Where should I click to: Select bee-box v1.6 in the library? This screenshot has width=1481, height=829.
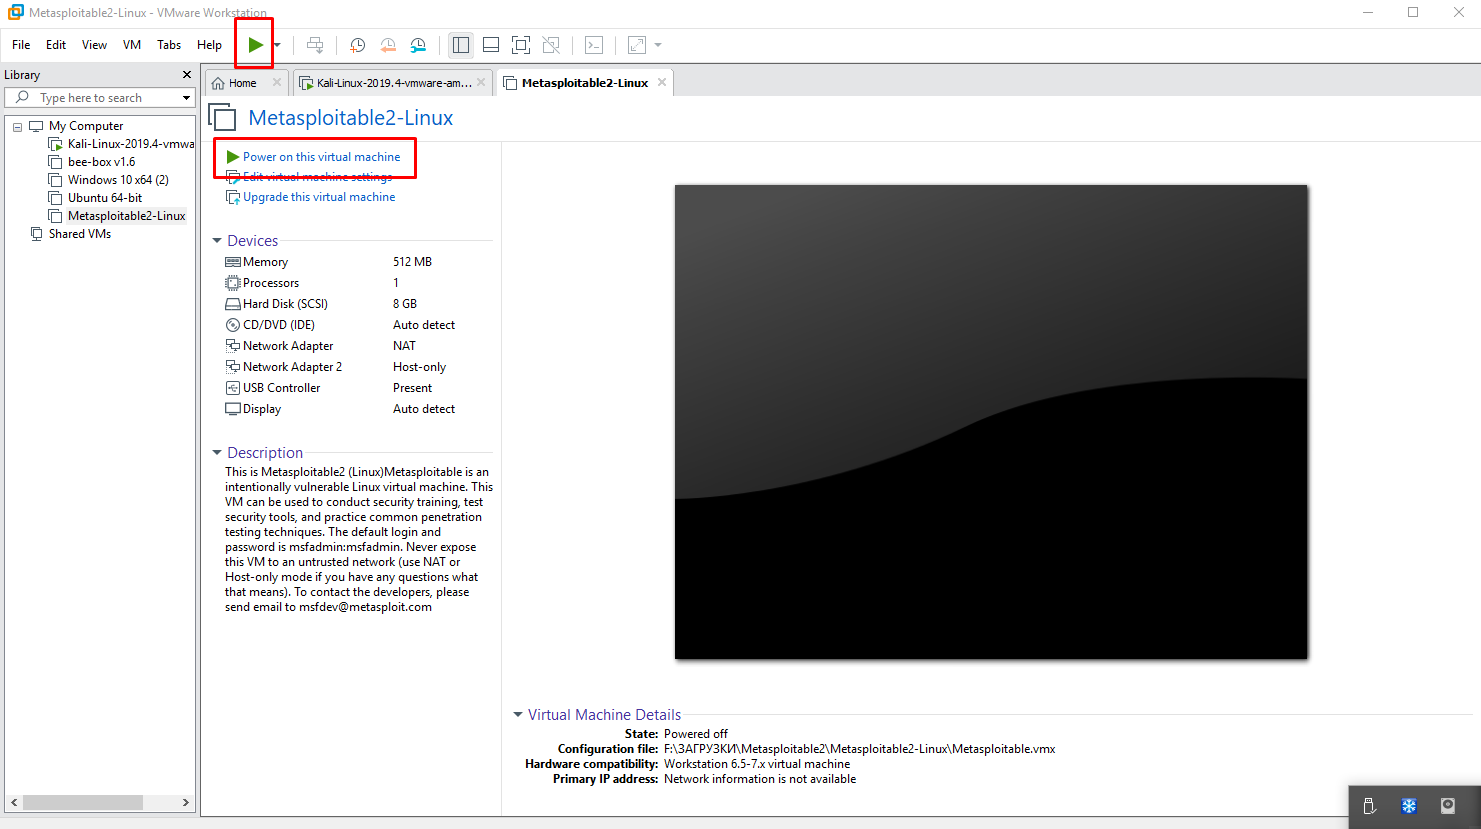(x=92, y=162)
